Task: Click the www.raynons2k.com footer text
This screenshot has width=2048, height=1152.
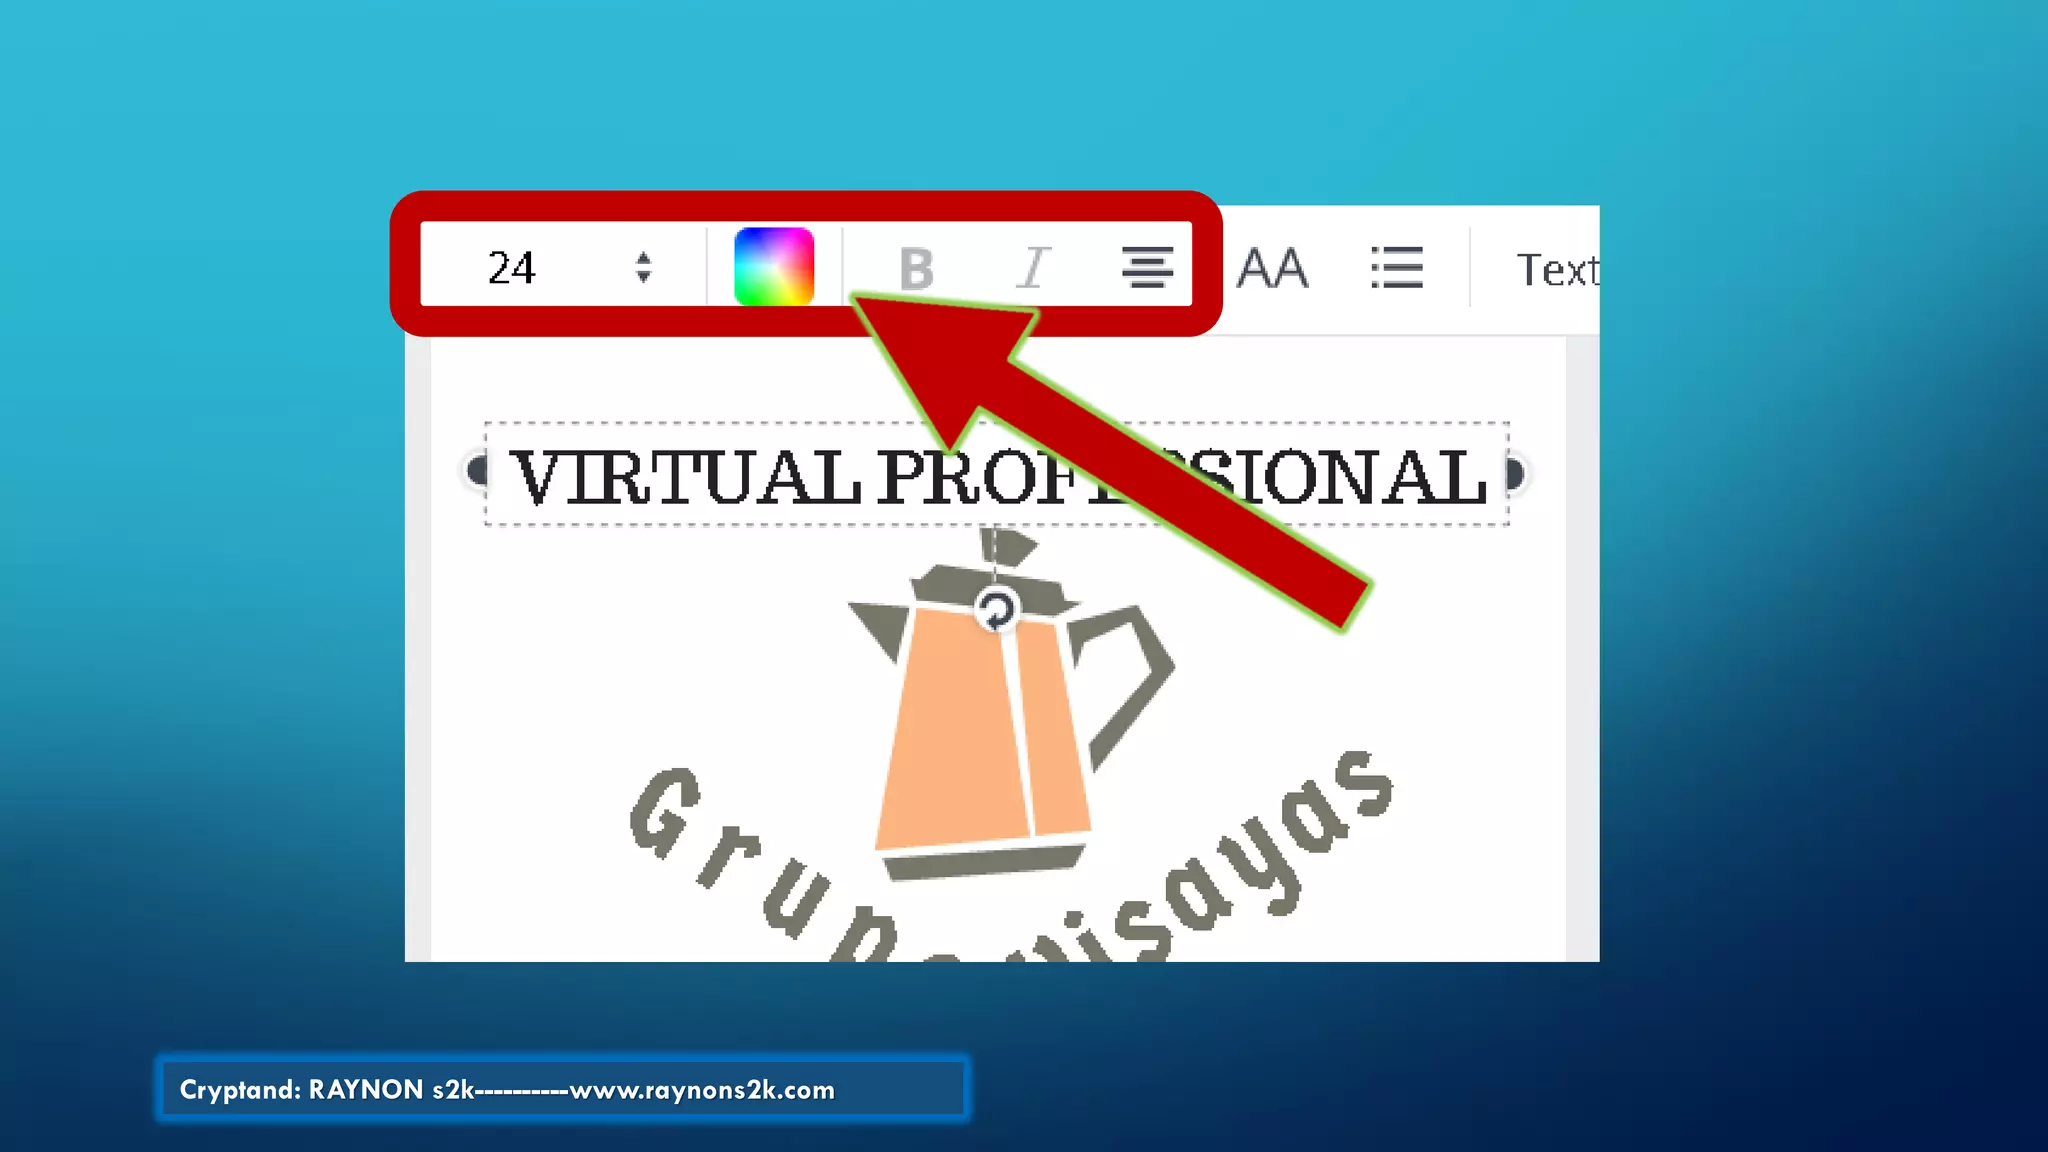Action: pos(702,1090)
